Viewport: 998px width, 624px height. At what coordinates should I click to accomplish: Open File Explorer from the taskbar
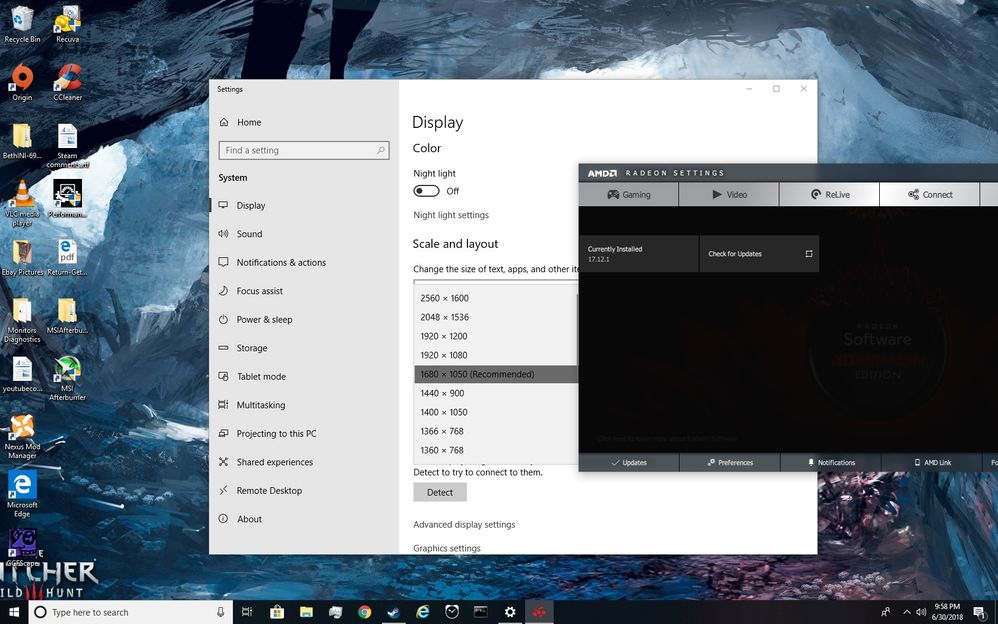click(306, 612)
